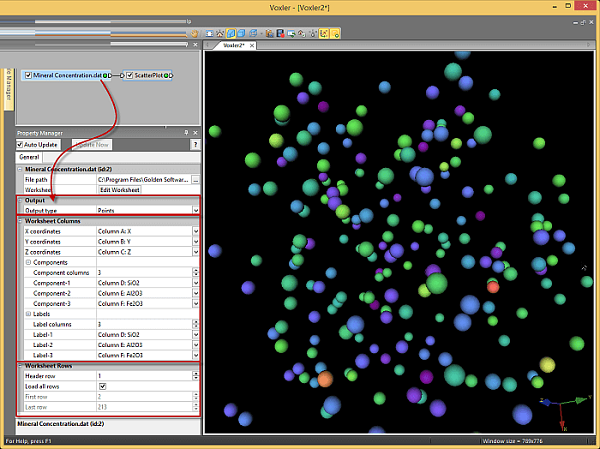Switch to the Voxler2* viewer tab
The width and height of the screenshot is (600, 449).
234,46
